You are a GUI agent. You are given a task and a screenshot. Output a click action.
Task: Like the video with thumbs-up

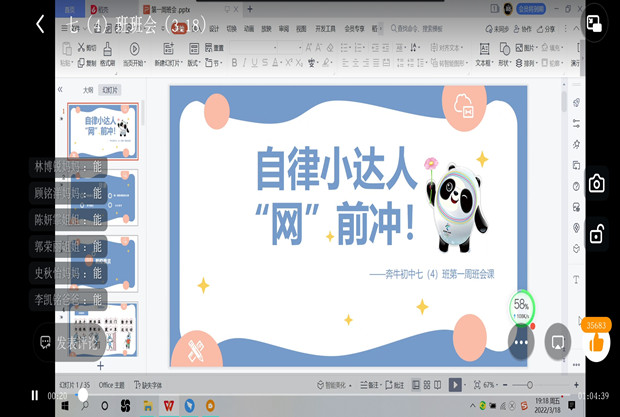[x=596, y=343]
